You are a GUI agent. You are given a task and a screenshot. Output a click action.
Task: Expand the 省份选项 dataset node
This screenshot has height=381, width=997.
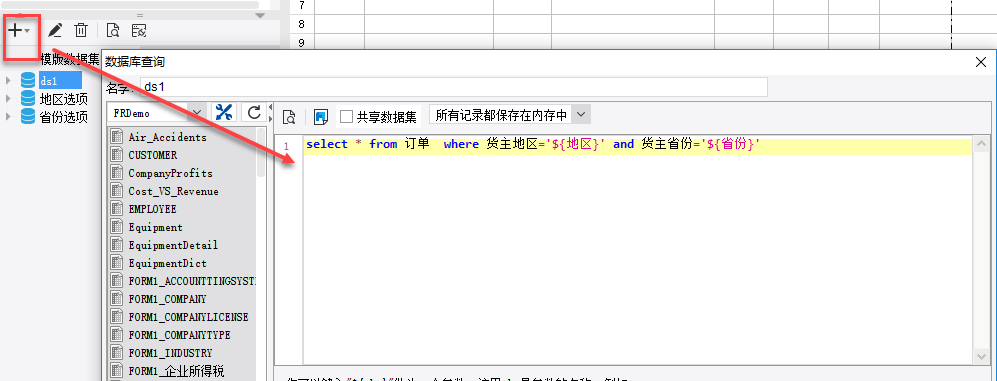8,116
